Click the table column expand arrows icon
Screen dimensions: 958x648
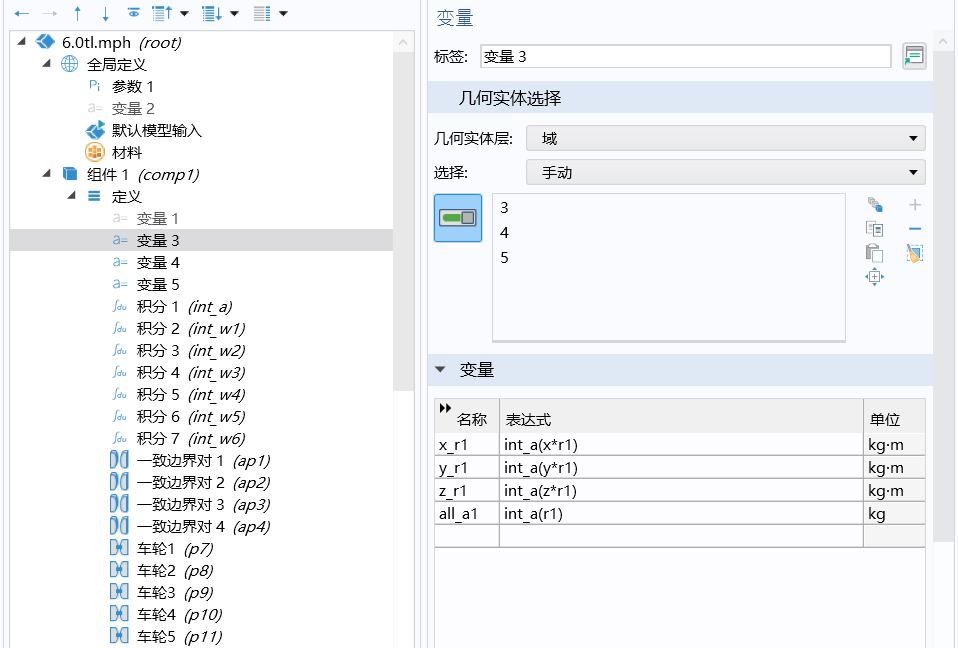coord(445,408)
